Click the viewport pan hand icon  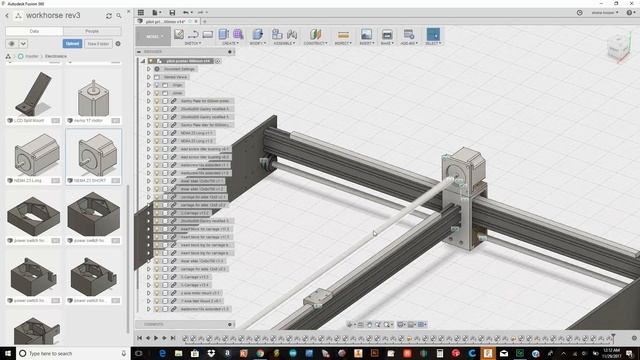pos(369,324)
